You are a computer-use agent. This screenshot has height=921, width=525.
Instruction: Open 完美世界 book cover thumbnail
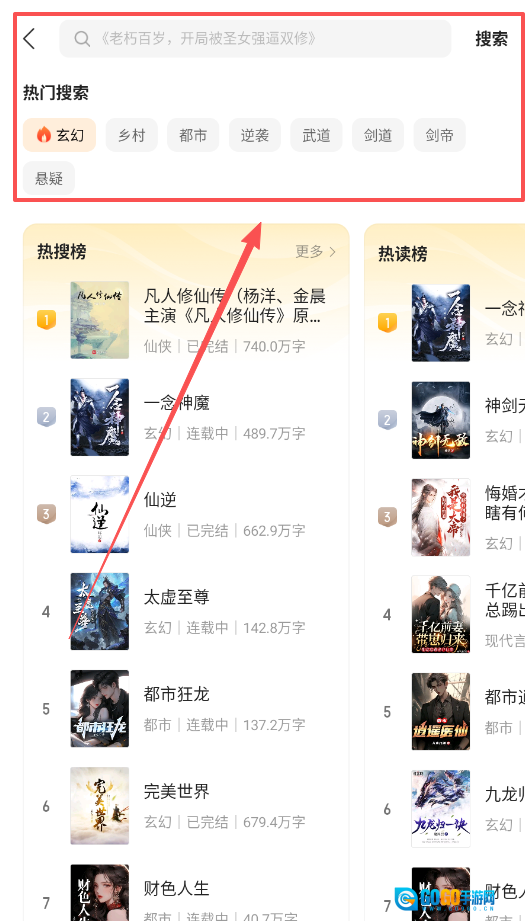100,806
